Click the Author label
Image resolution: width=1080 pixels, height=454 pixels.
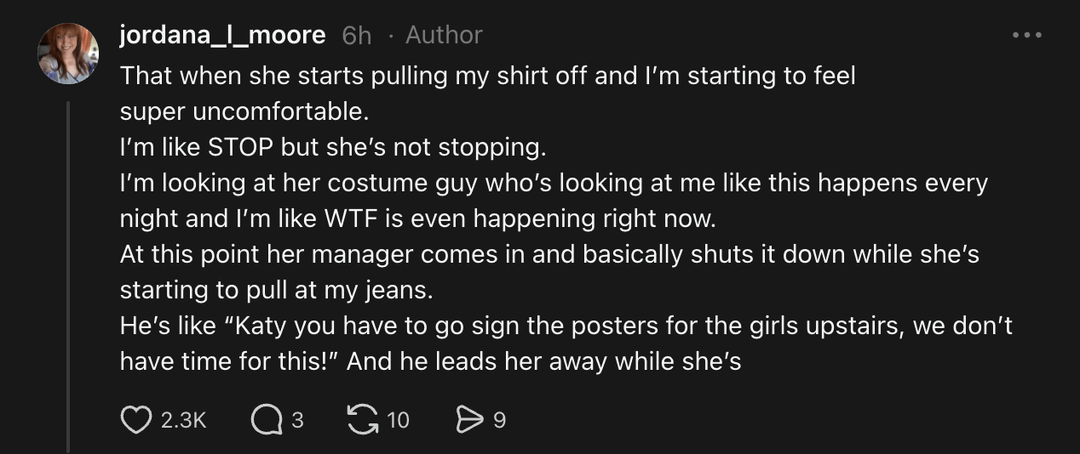point(444,36)
